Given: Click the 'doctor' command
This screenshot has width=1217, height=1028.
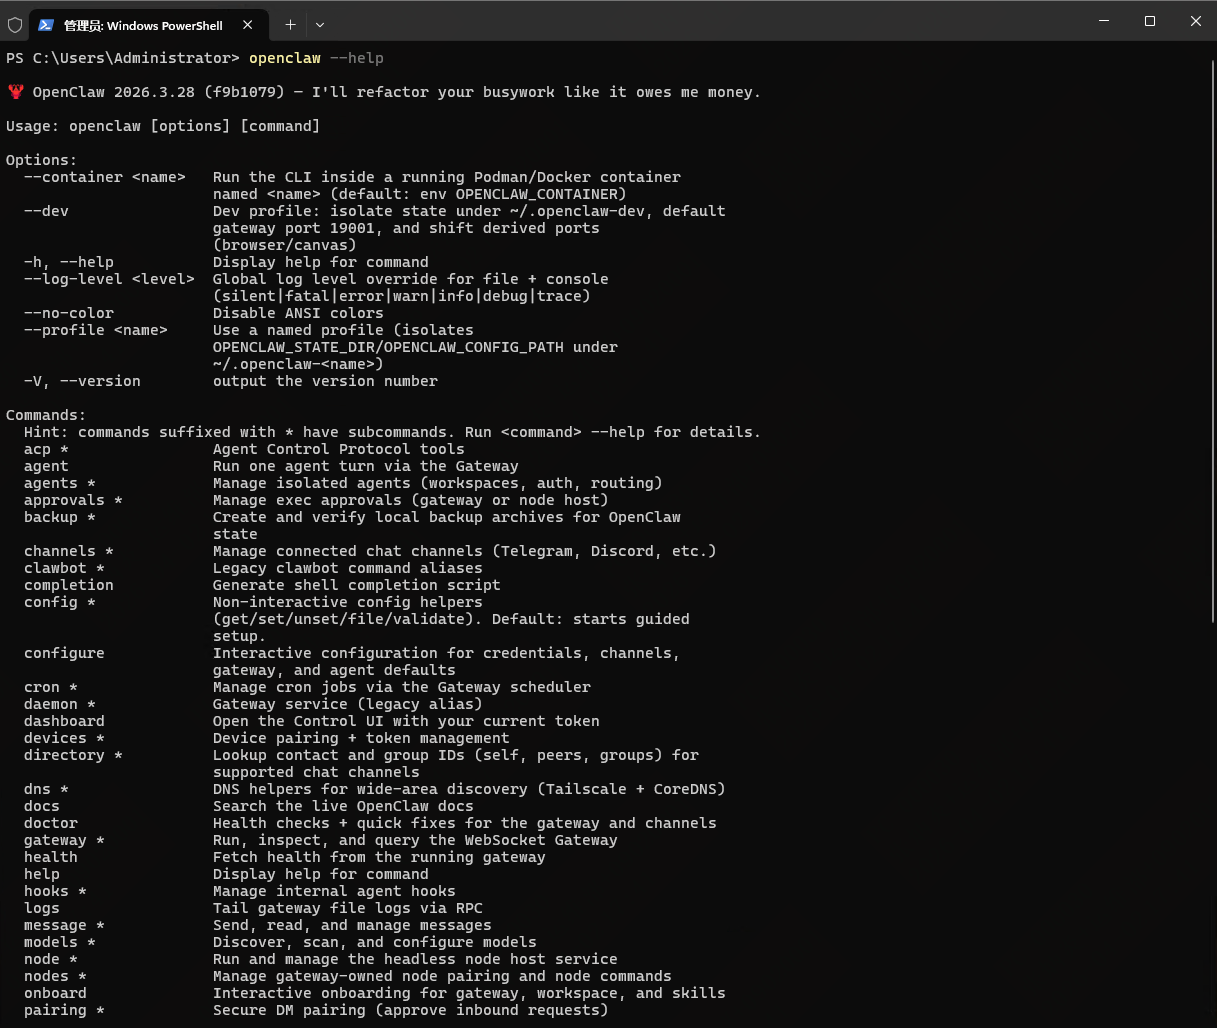Looking at the screenshot, I should [51, 823].
